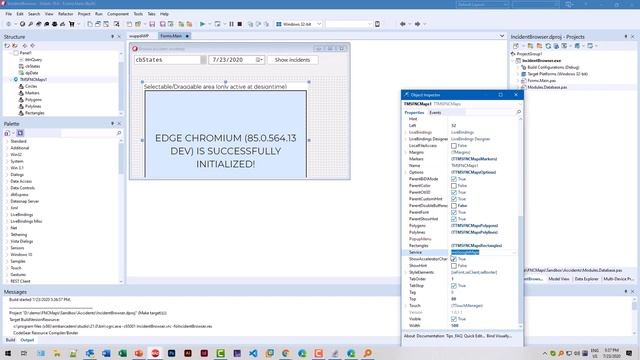Open Word from the taskbar
Viewport: 640px width, 360px height.
pos(106,353)
